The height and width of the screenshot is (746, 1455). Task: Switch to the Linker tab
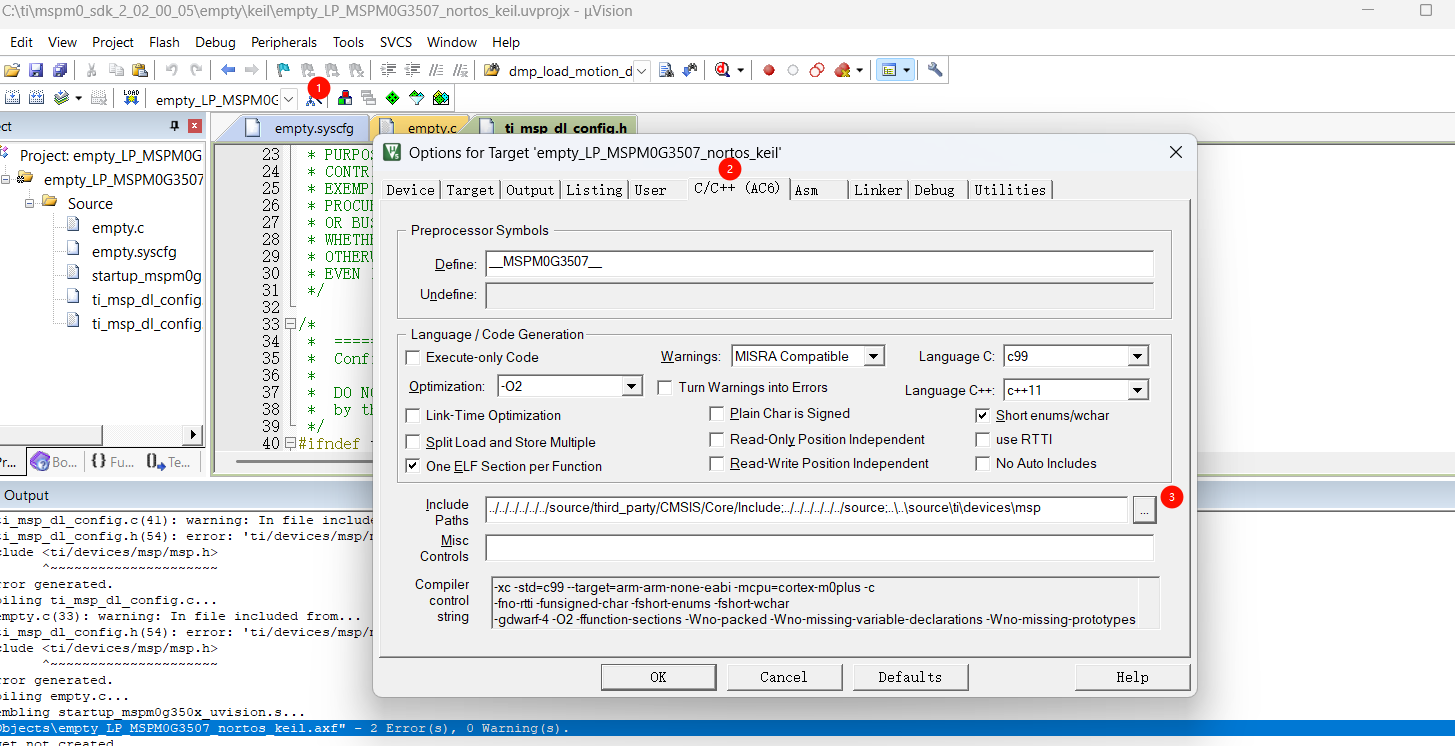click(877, 190)
